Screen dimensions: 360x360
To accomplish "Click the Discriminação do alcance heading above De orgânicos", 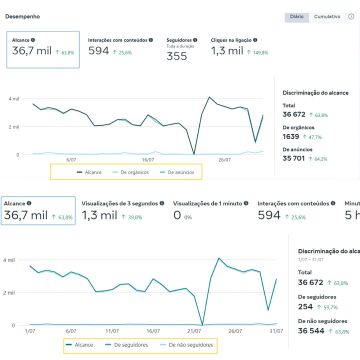I will point(315,93).
